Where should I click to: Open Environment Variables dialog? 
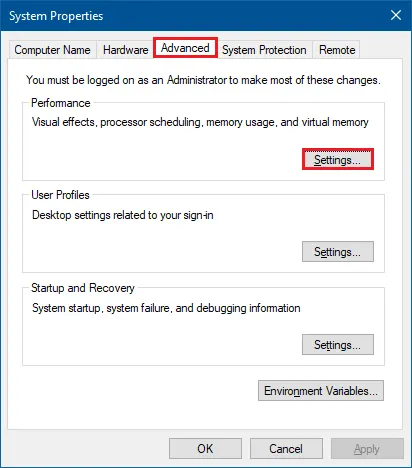coord(321,390)
